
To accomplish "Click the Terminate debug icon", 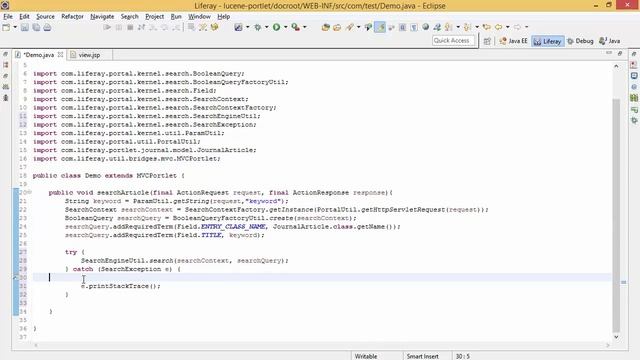I will point(130,27).
